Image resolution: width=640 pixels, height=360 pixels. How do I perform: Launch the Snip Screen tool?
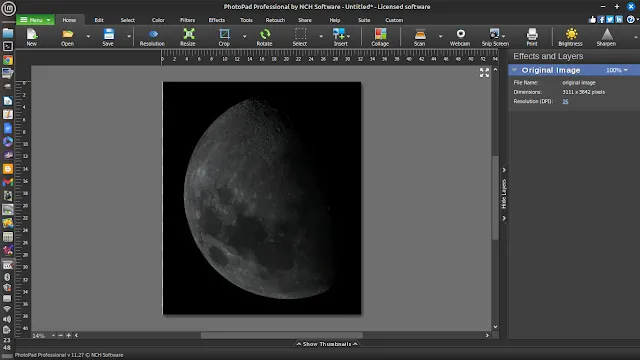495,37
